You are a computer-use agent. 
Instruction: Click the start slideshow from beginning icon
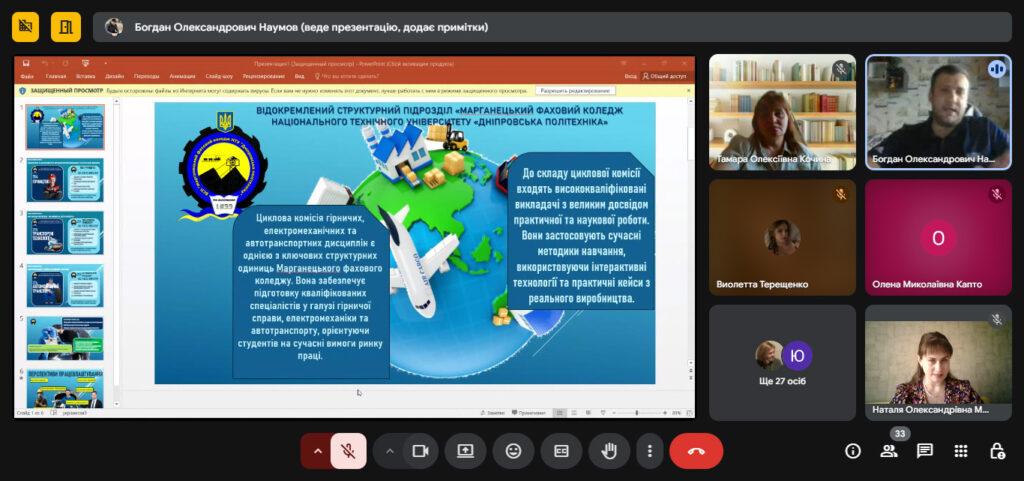tap(86, 63)
